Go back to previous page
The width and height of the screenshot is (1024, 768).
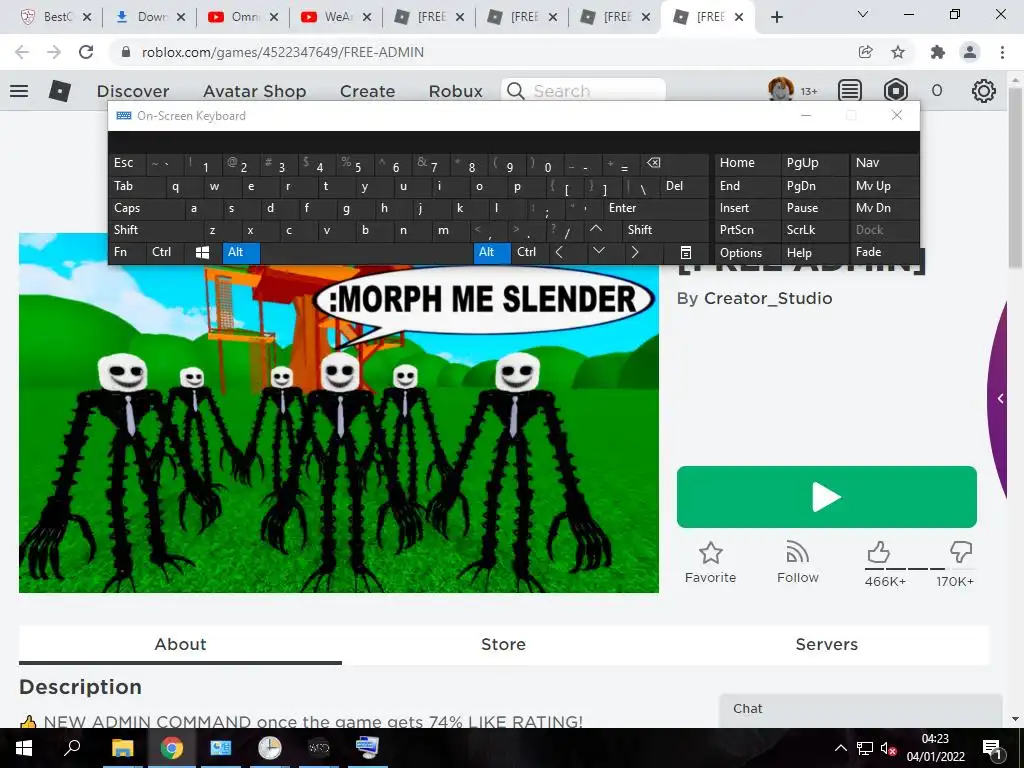[22, 52]
